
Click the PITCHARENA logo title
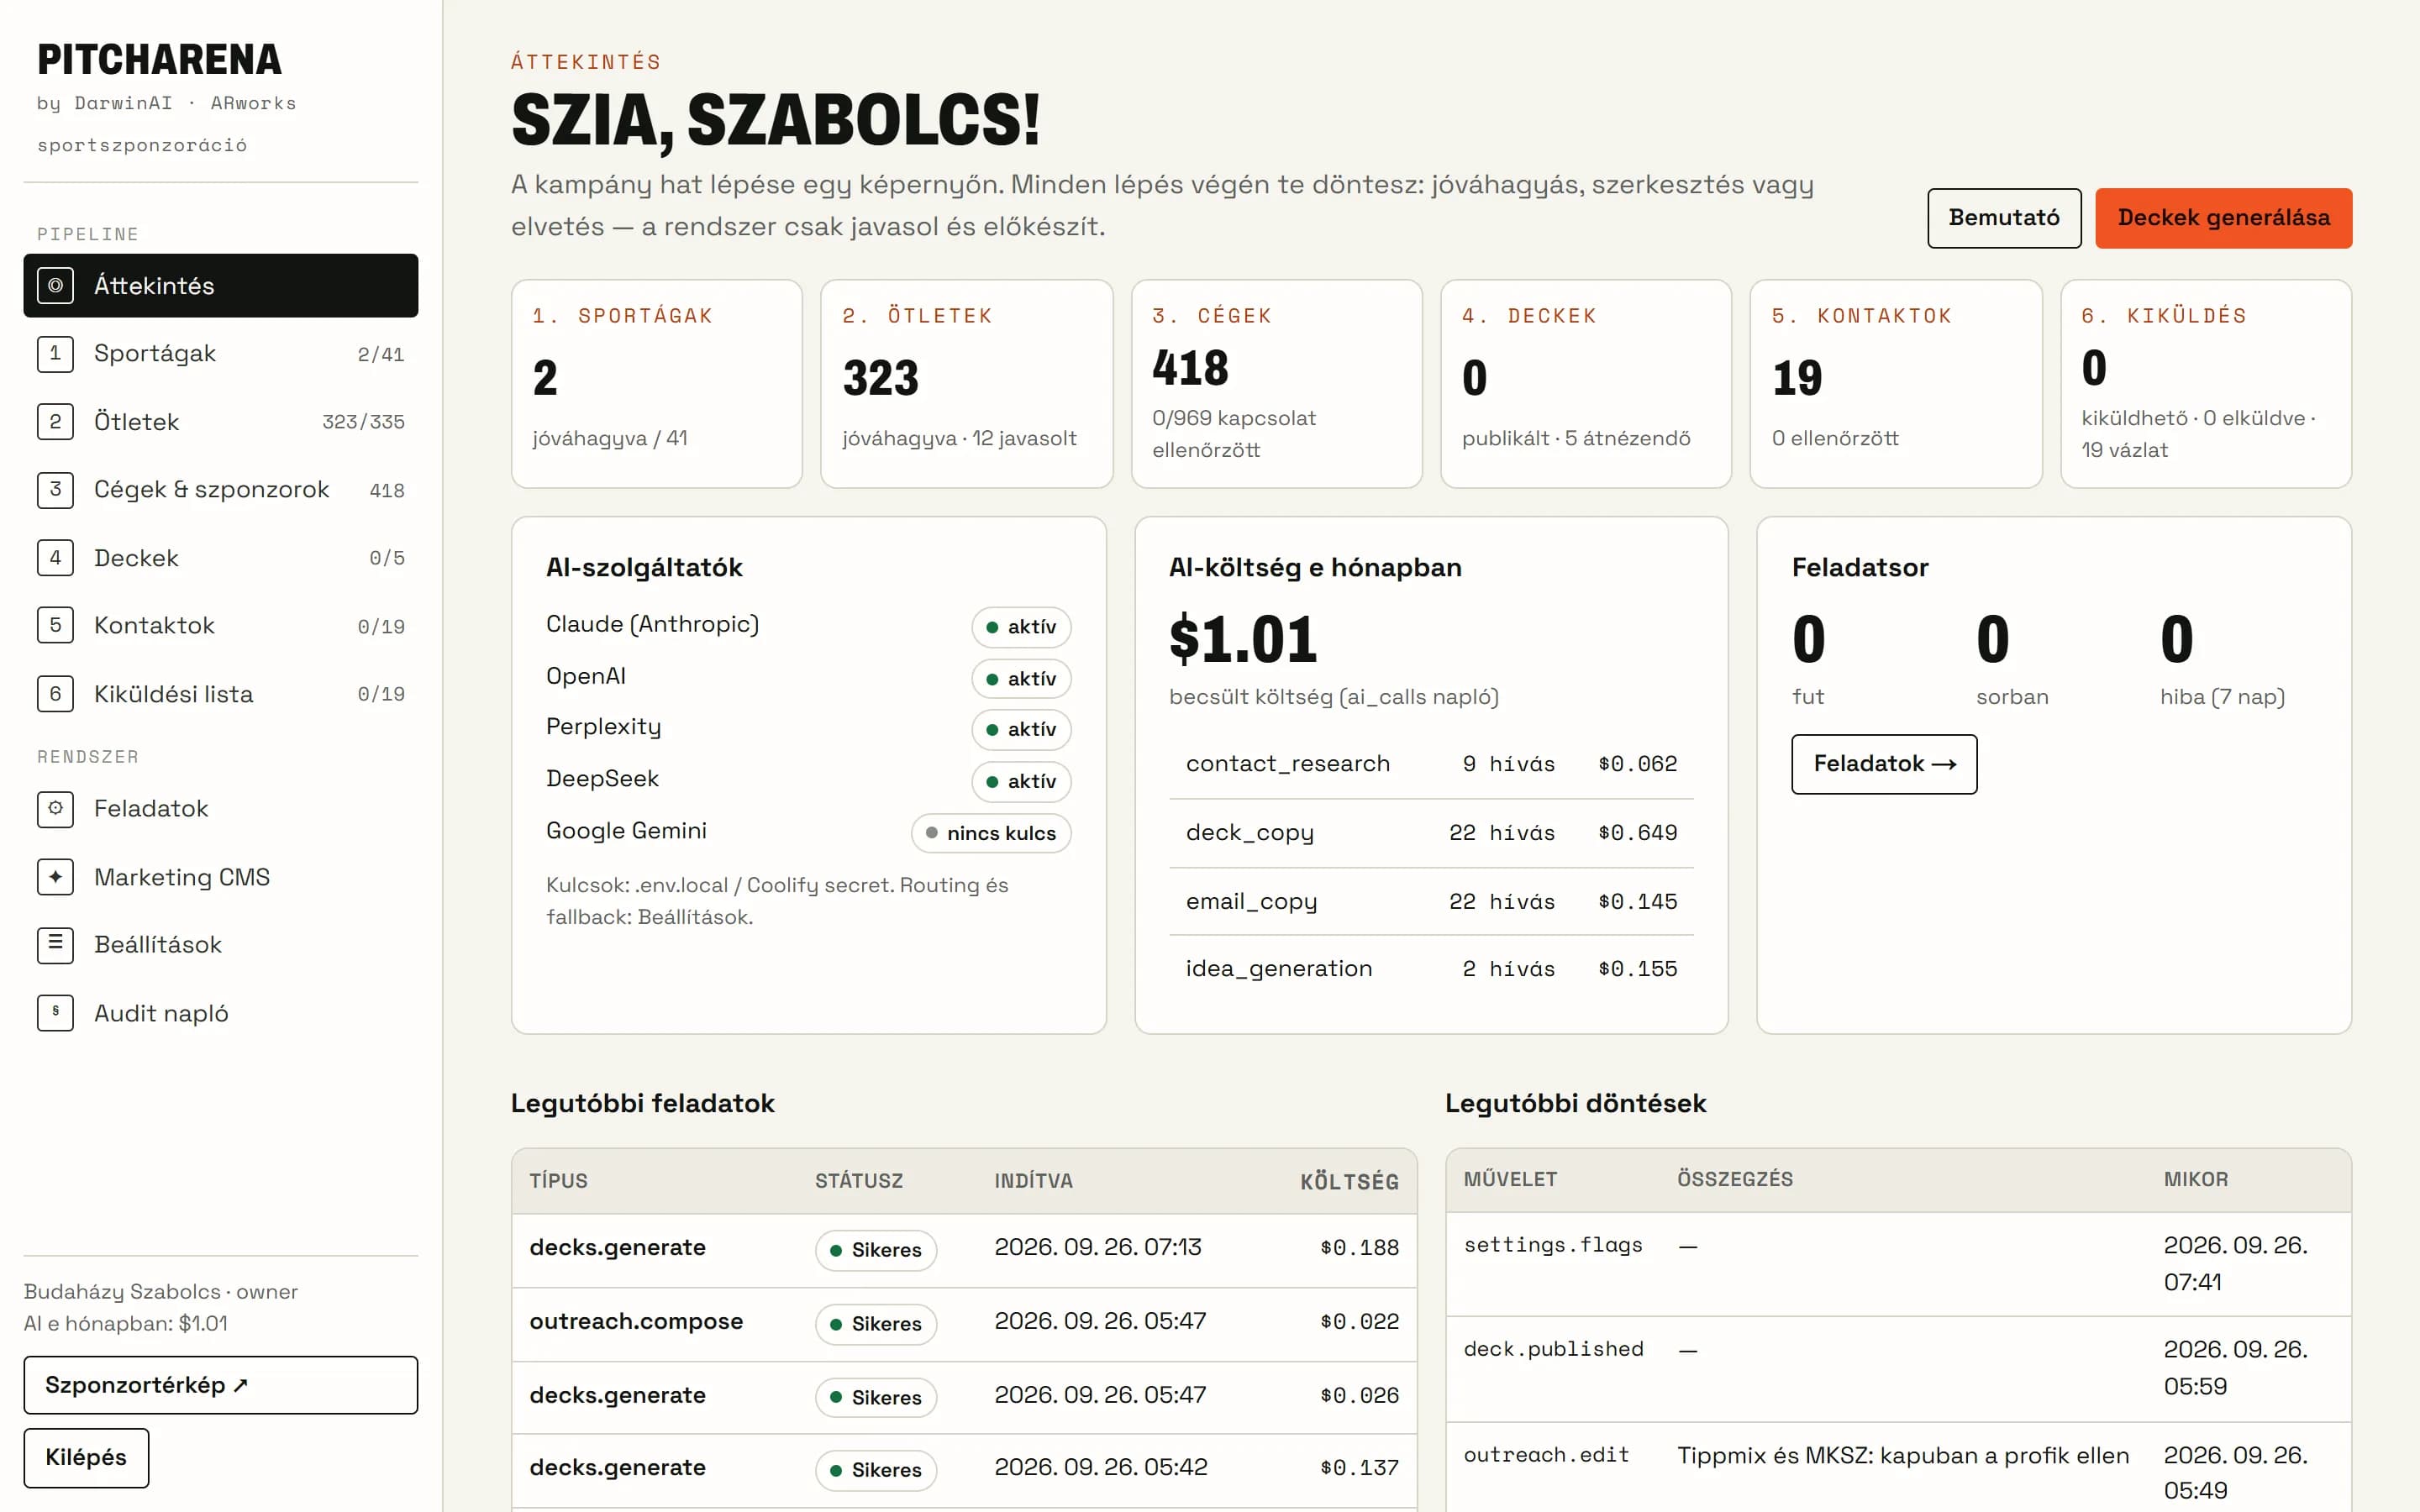point(160,60)
